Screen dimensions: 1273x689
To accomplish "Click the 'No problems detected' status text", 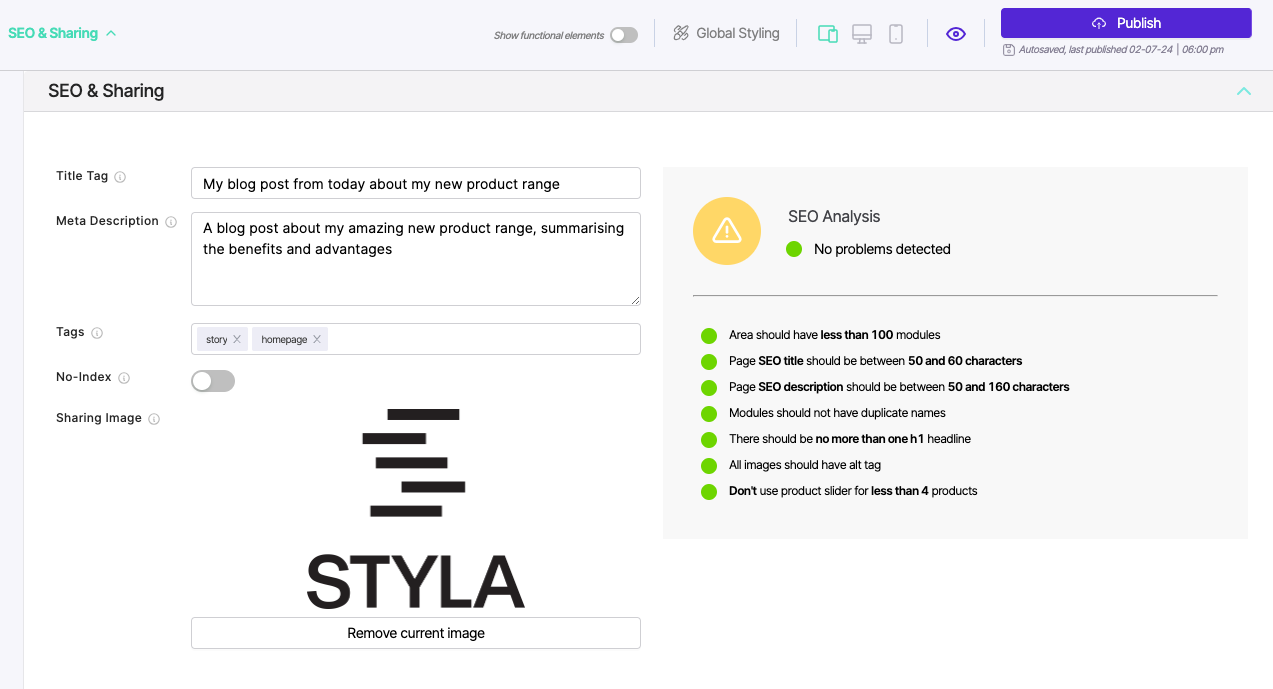I will pos(882,249).
